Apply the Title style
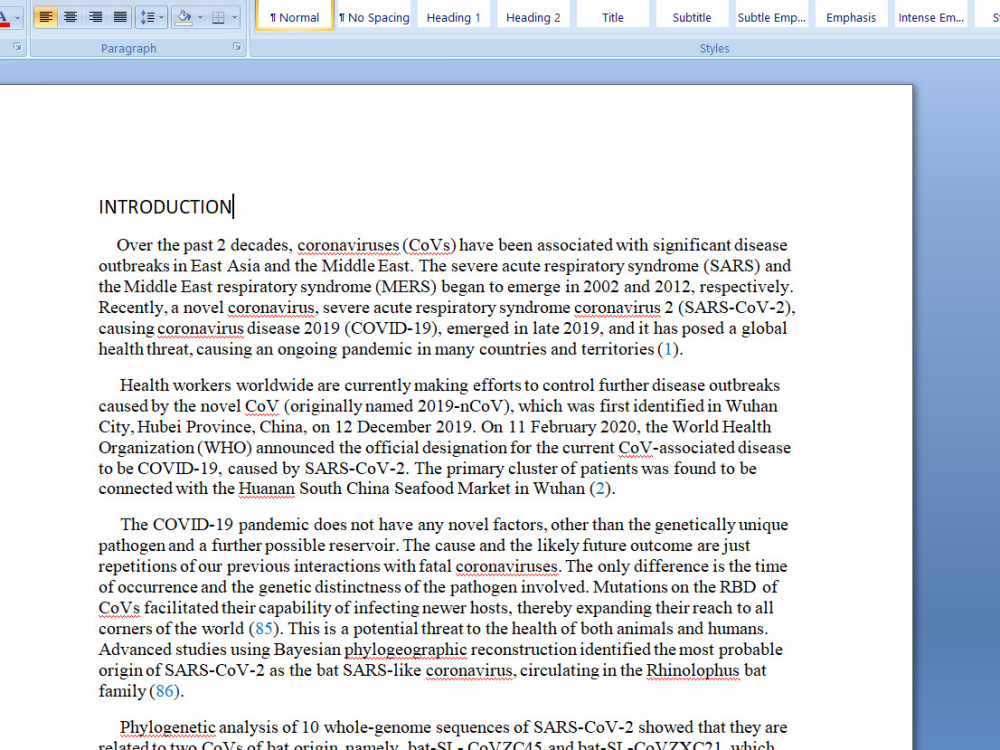Image resolution: width=1000 pixels, height=750 pixels. tap(613, 15)
